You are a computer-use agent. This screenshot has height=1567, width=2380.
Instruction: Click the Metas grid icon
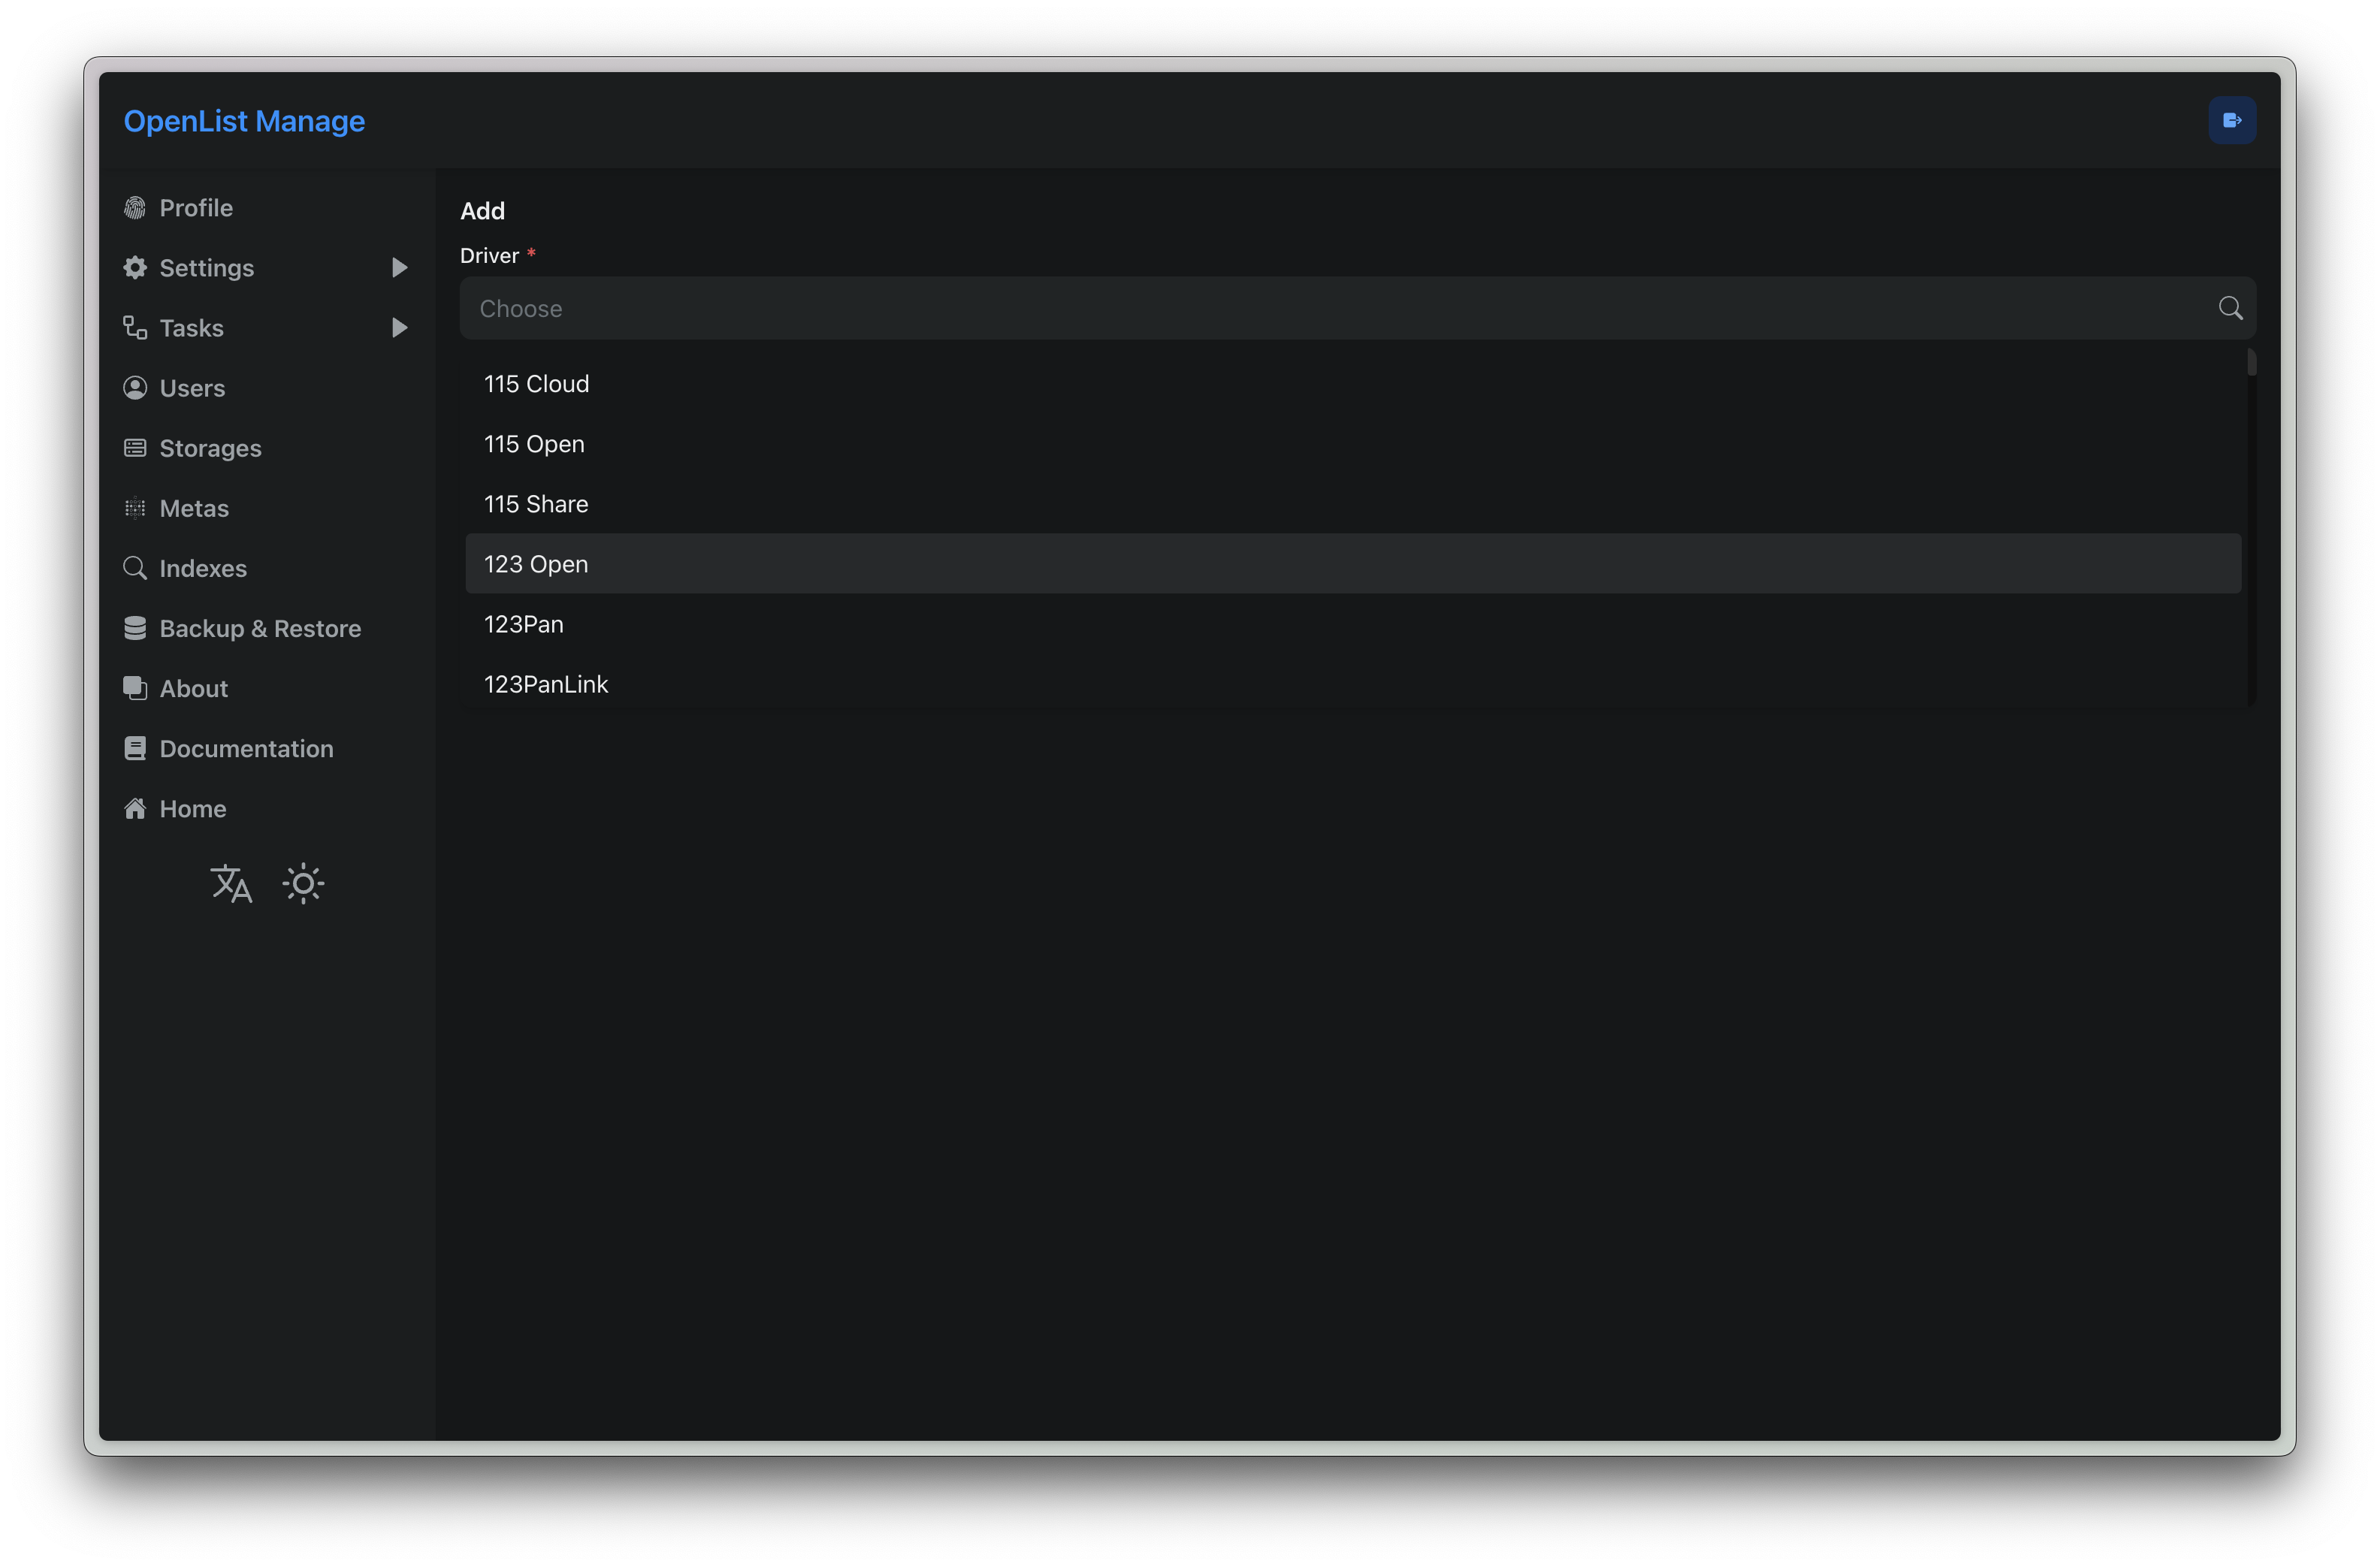pyautogui.click(x=135, y=508)
